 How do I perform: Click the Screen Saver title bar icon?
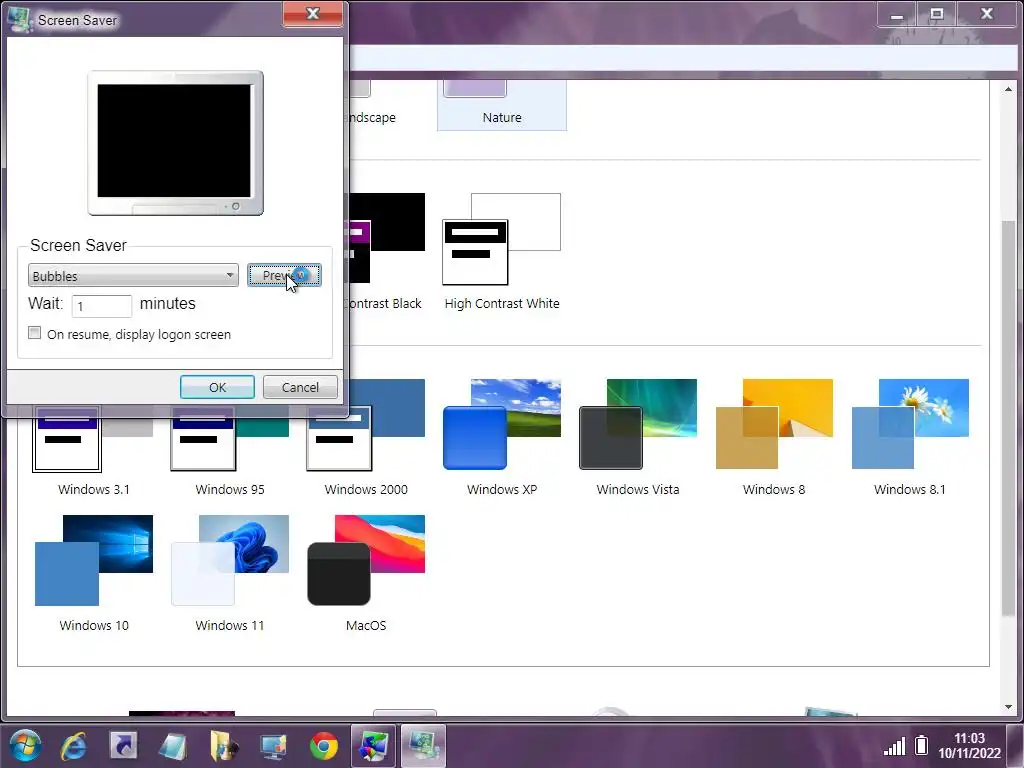[20, 19]
